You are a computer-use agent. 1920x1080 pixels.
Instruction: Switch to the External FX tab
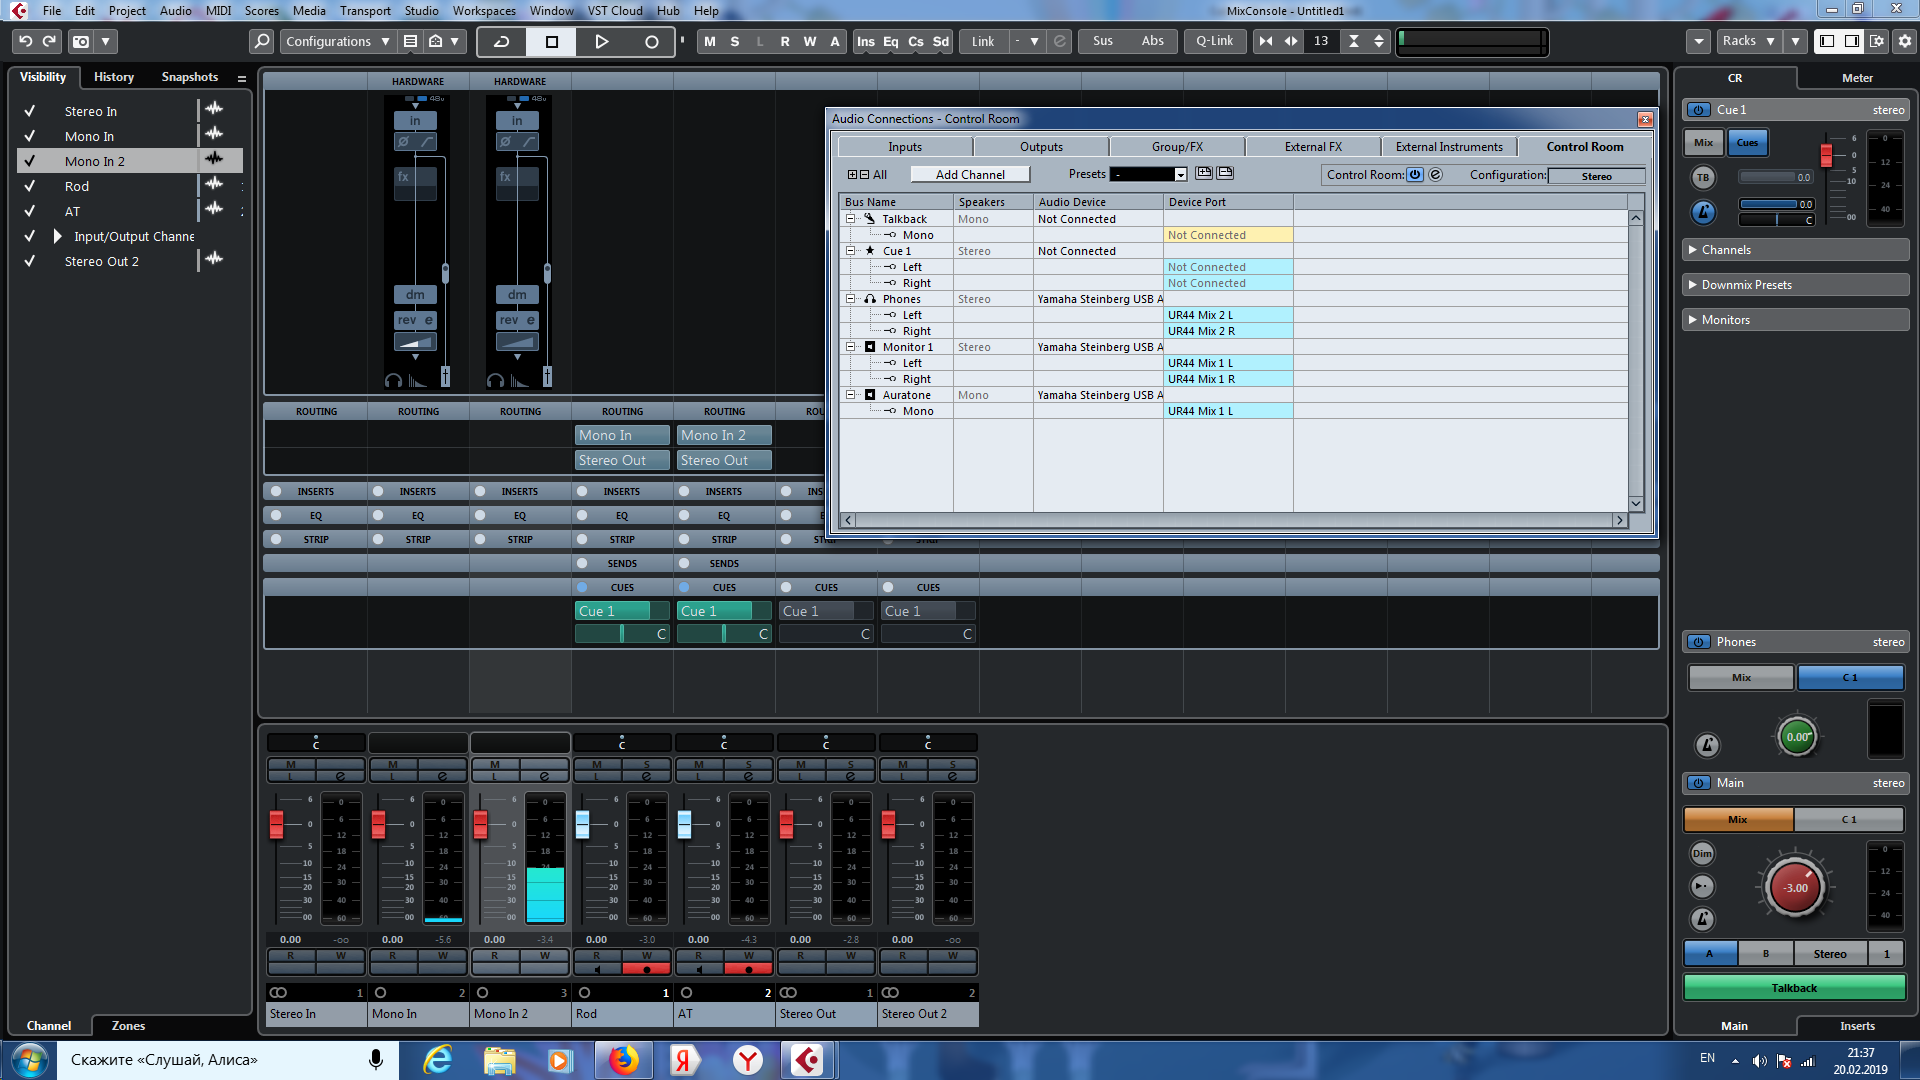pos(1313,147)
